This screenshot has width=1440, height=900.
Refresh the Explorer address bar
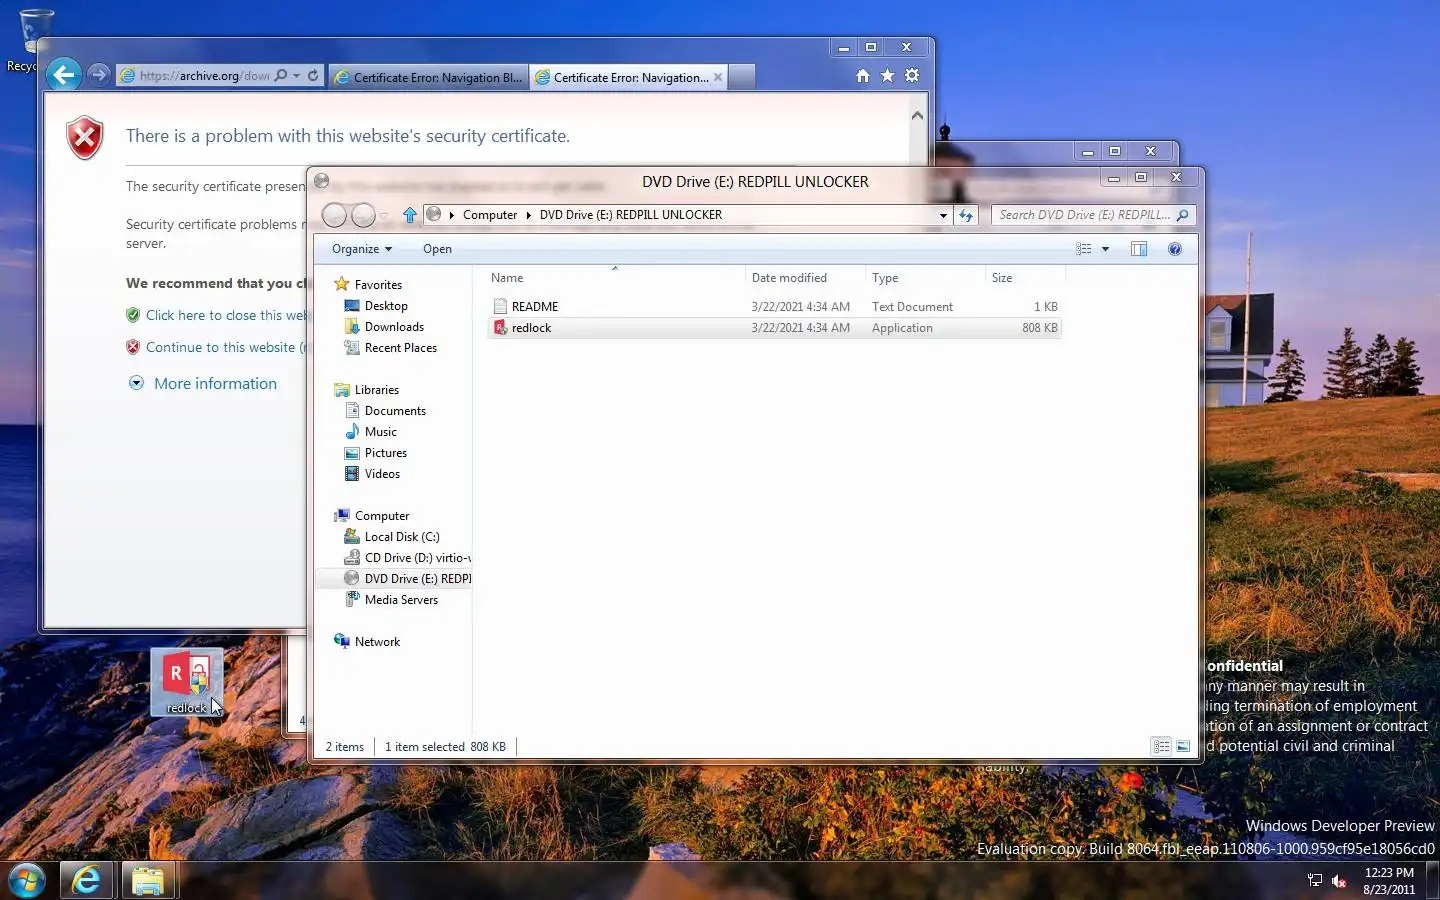point(966,215)
